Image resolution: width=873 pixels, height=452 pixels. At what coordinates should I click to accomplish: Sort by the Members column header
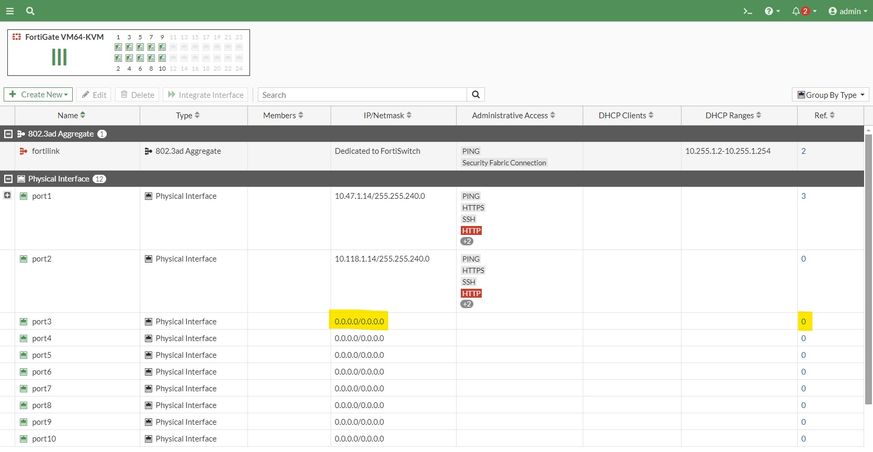pos(283,115)
